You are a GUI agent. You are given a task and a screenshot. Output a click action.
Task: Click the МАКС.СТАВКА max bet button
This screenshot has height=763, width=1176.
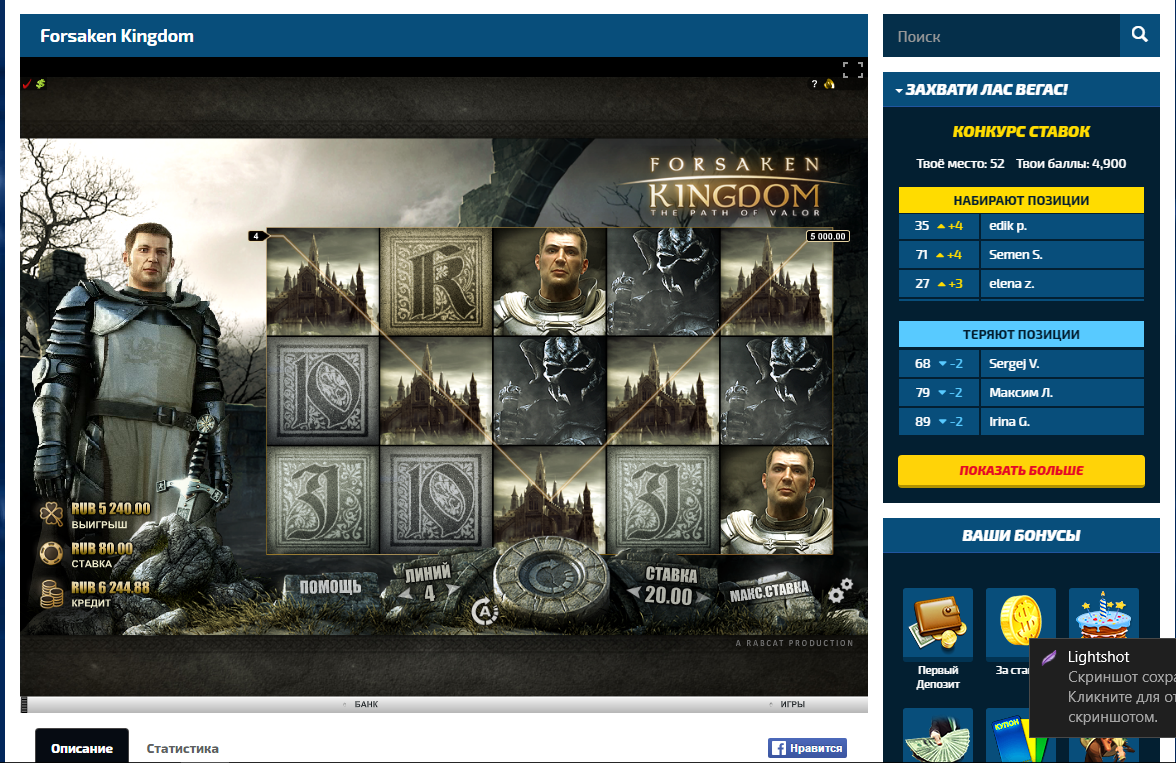[769, 592]
